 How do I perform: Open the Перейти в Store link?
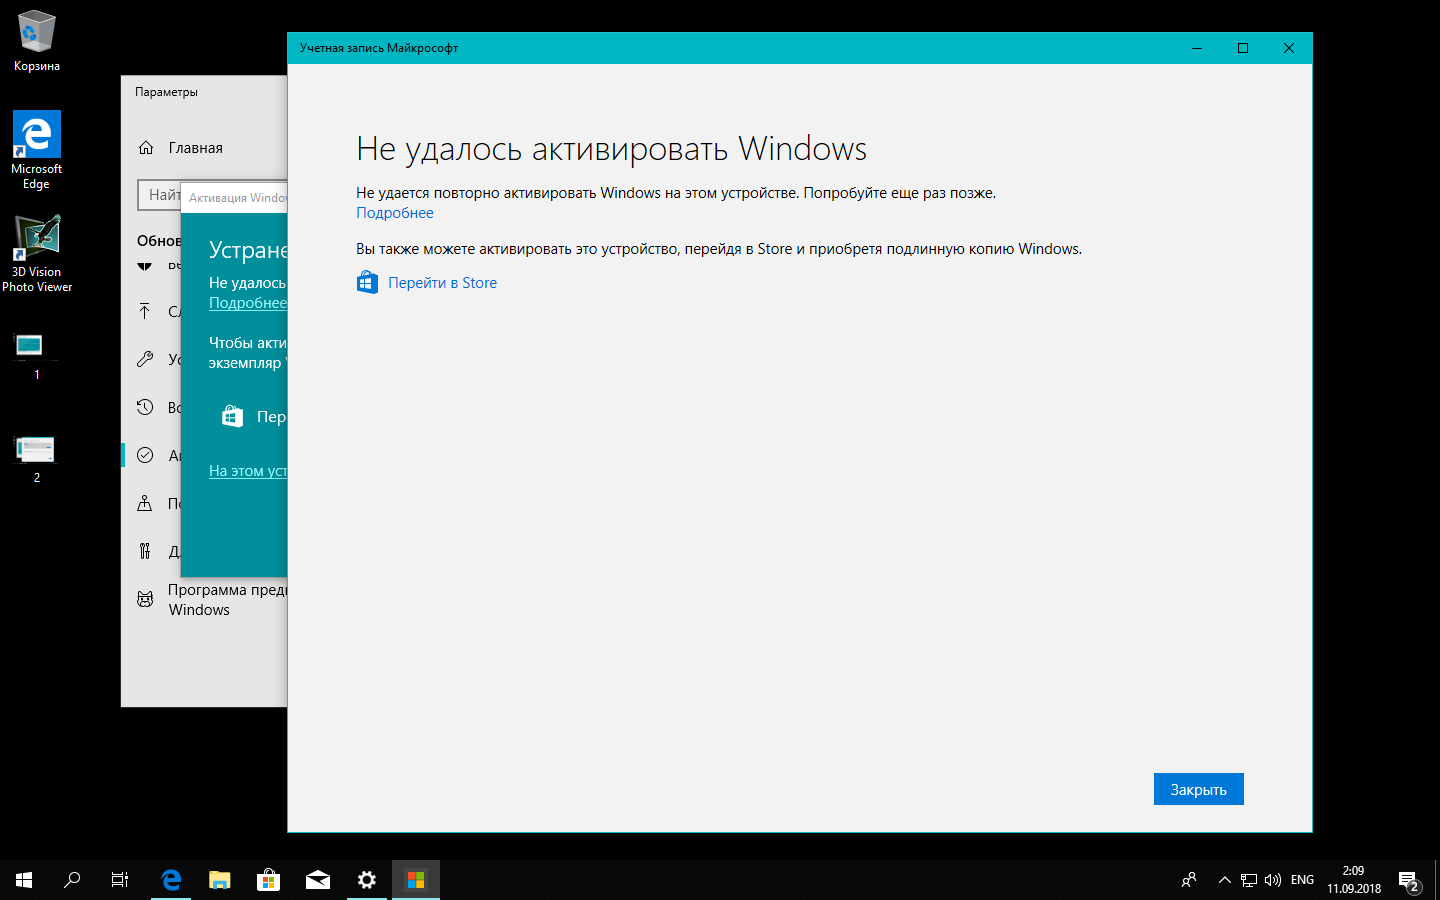pos(442,283)
